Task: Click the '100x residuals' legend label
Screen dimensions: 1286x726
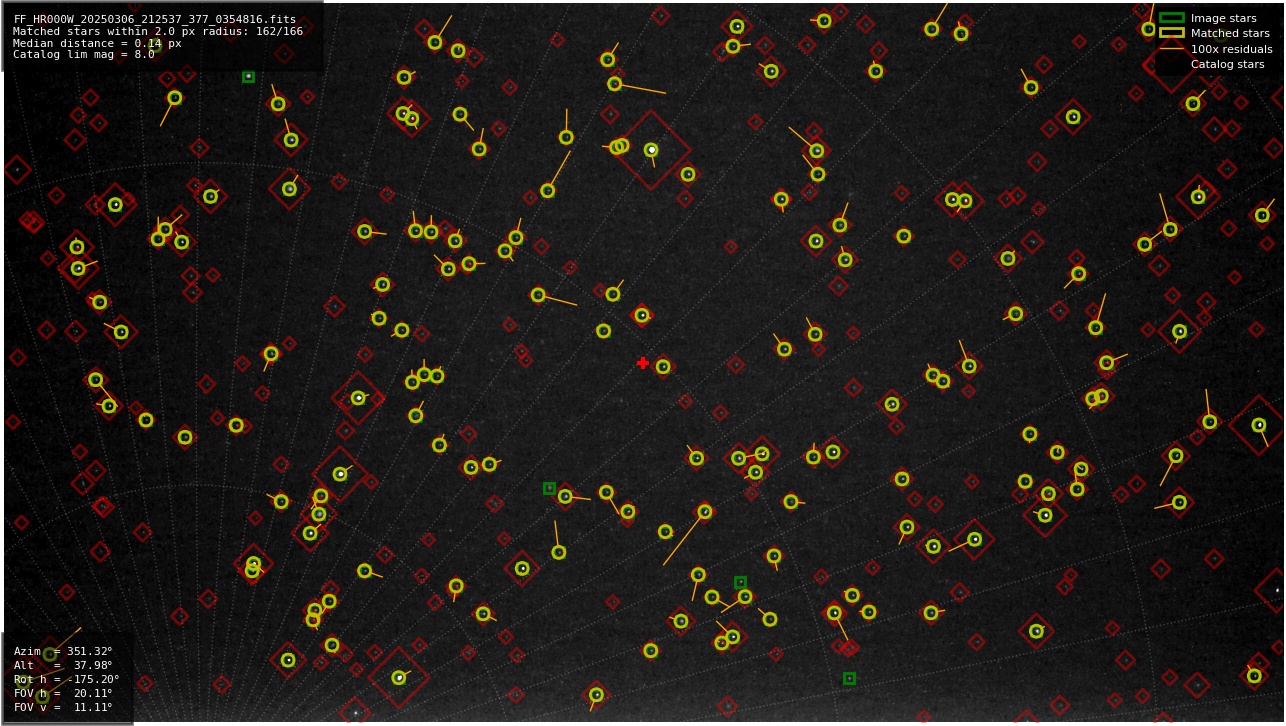Action: tap(1232, 49)
